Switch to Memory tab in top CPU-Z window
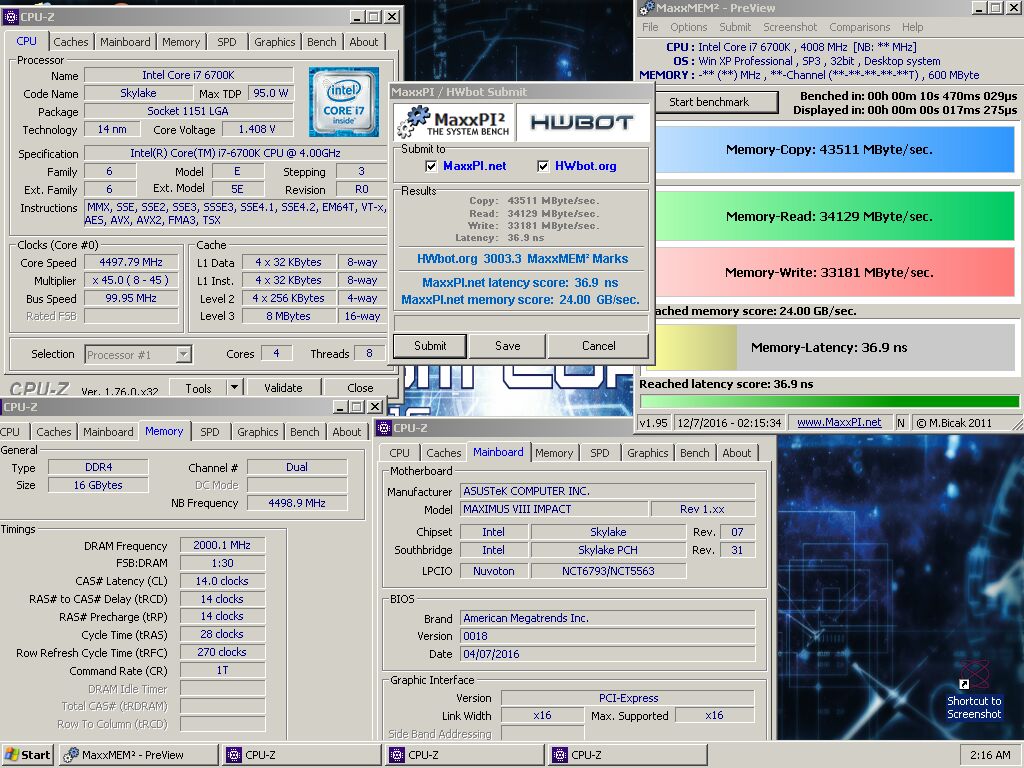The width and height of the screenshot is (1024, 768). (x=181, y=42)
